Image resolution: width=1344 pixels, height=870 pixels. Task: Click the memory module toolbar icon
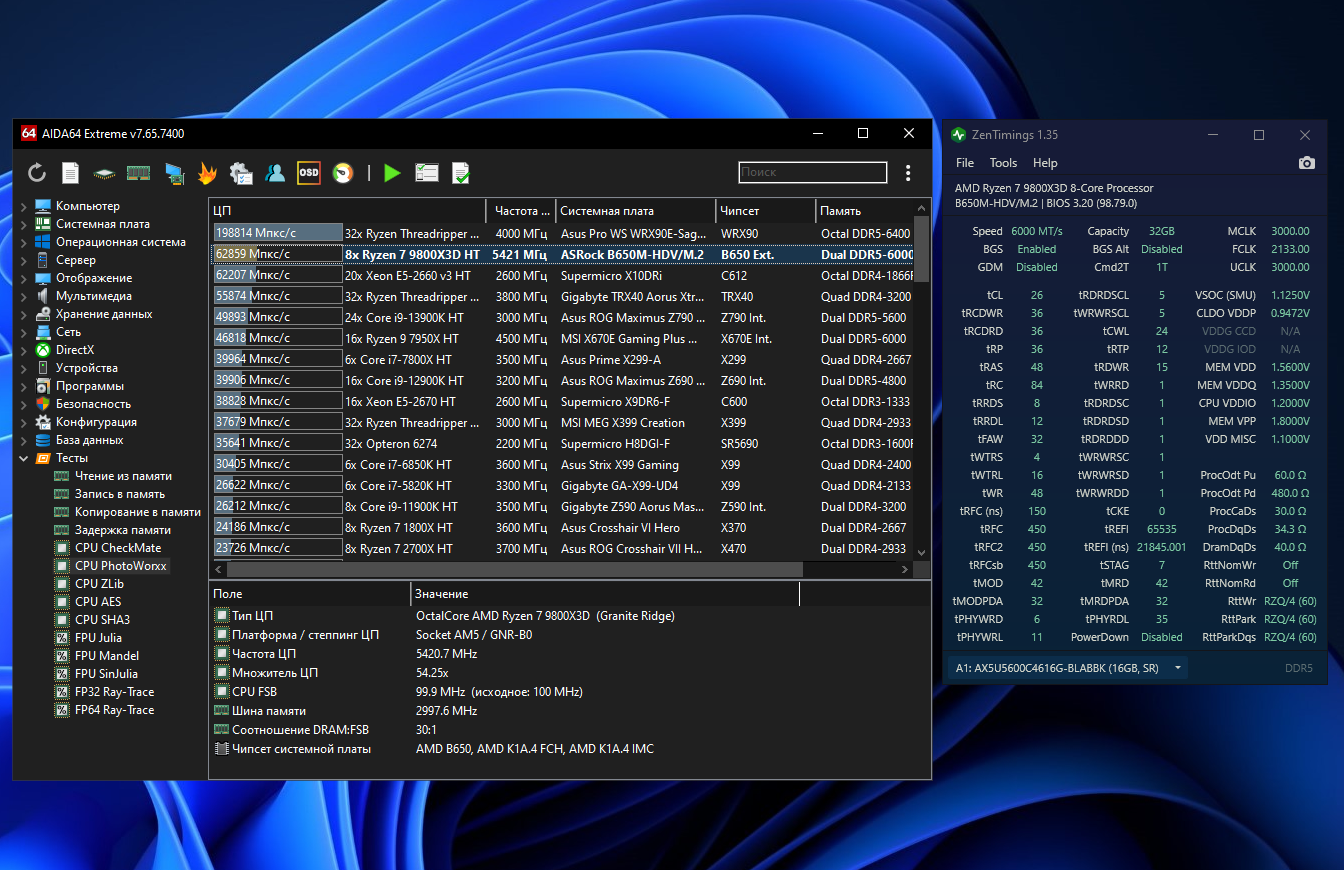pyautogui.click(x=138, y=173)
